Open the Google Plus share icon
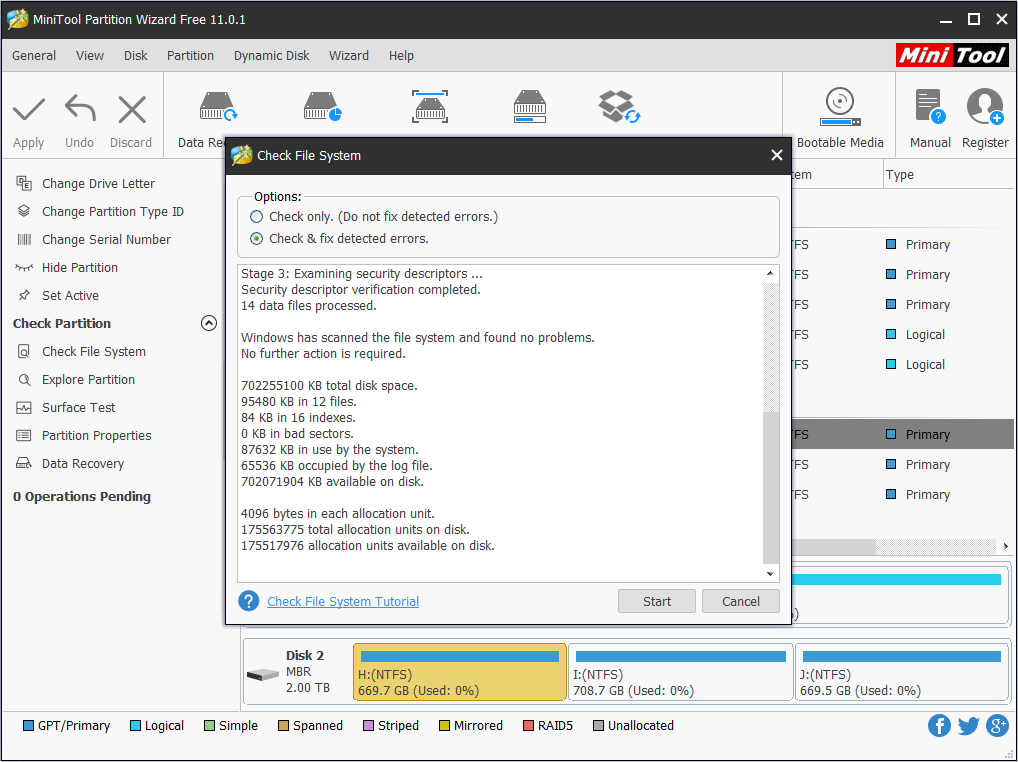 (x=997, y=726)
